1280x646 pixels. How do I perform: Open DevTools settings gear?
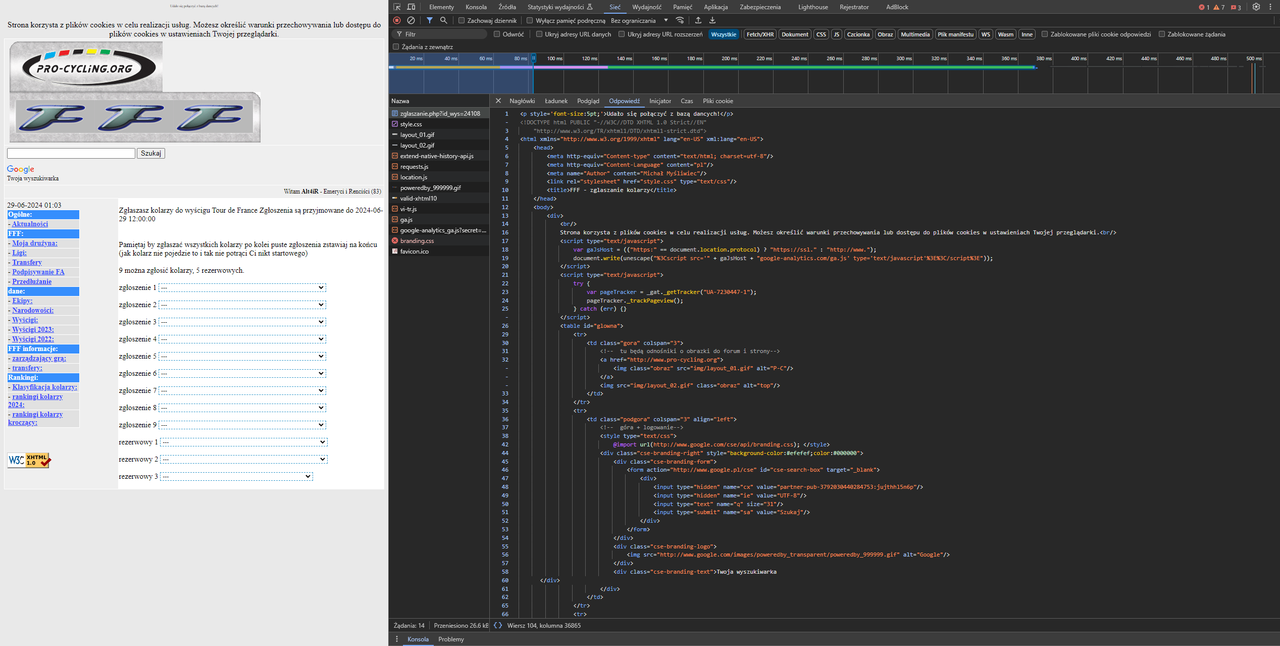click(1256, 7)
